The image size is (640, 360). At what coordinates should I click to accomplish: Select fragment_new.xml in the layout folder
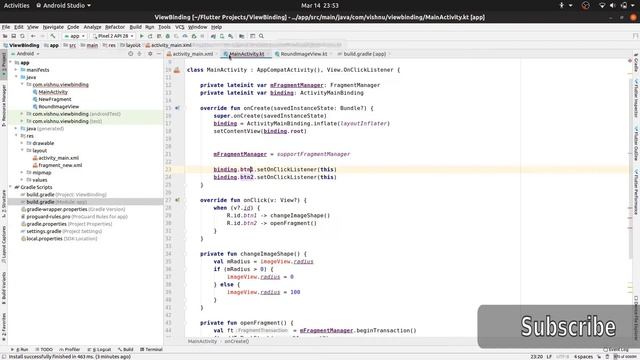[x=60, y=165]
